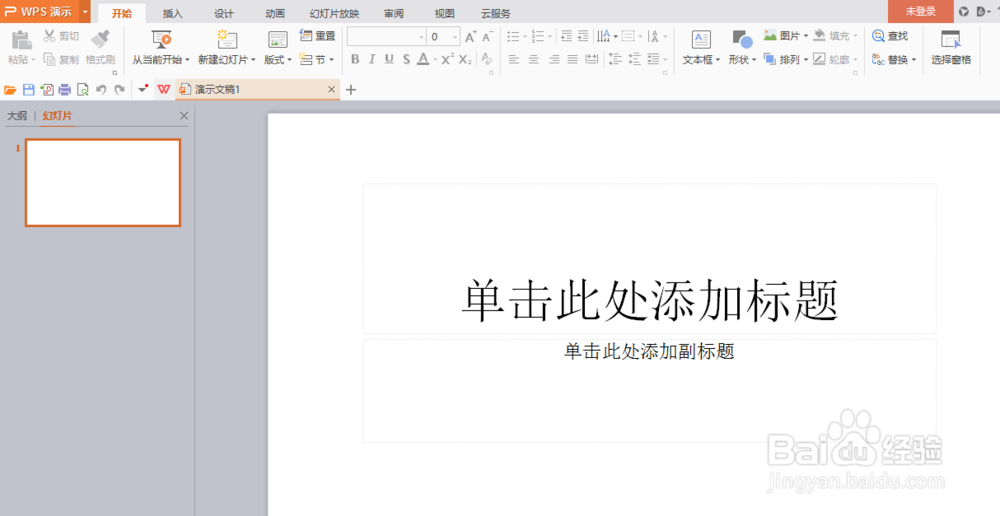Click the Save floppy disk icon
The width and height of the screenshot is (1000, 516).
click(x=29, y=90)
